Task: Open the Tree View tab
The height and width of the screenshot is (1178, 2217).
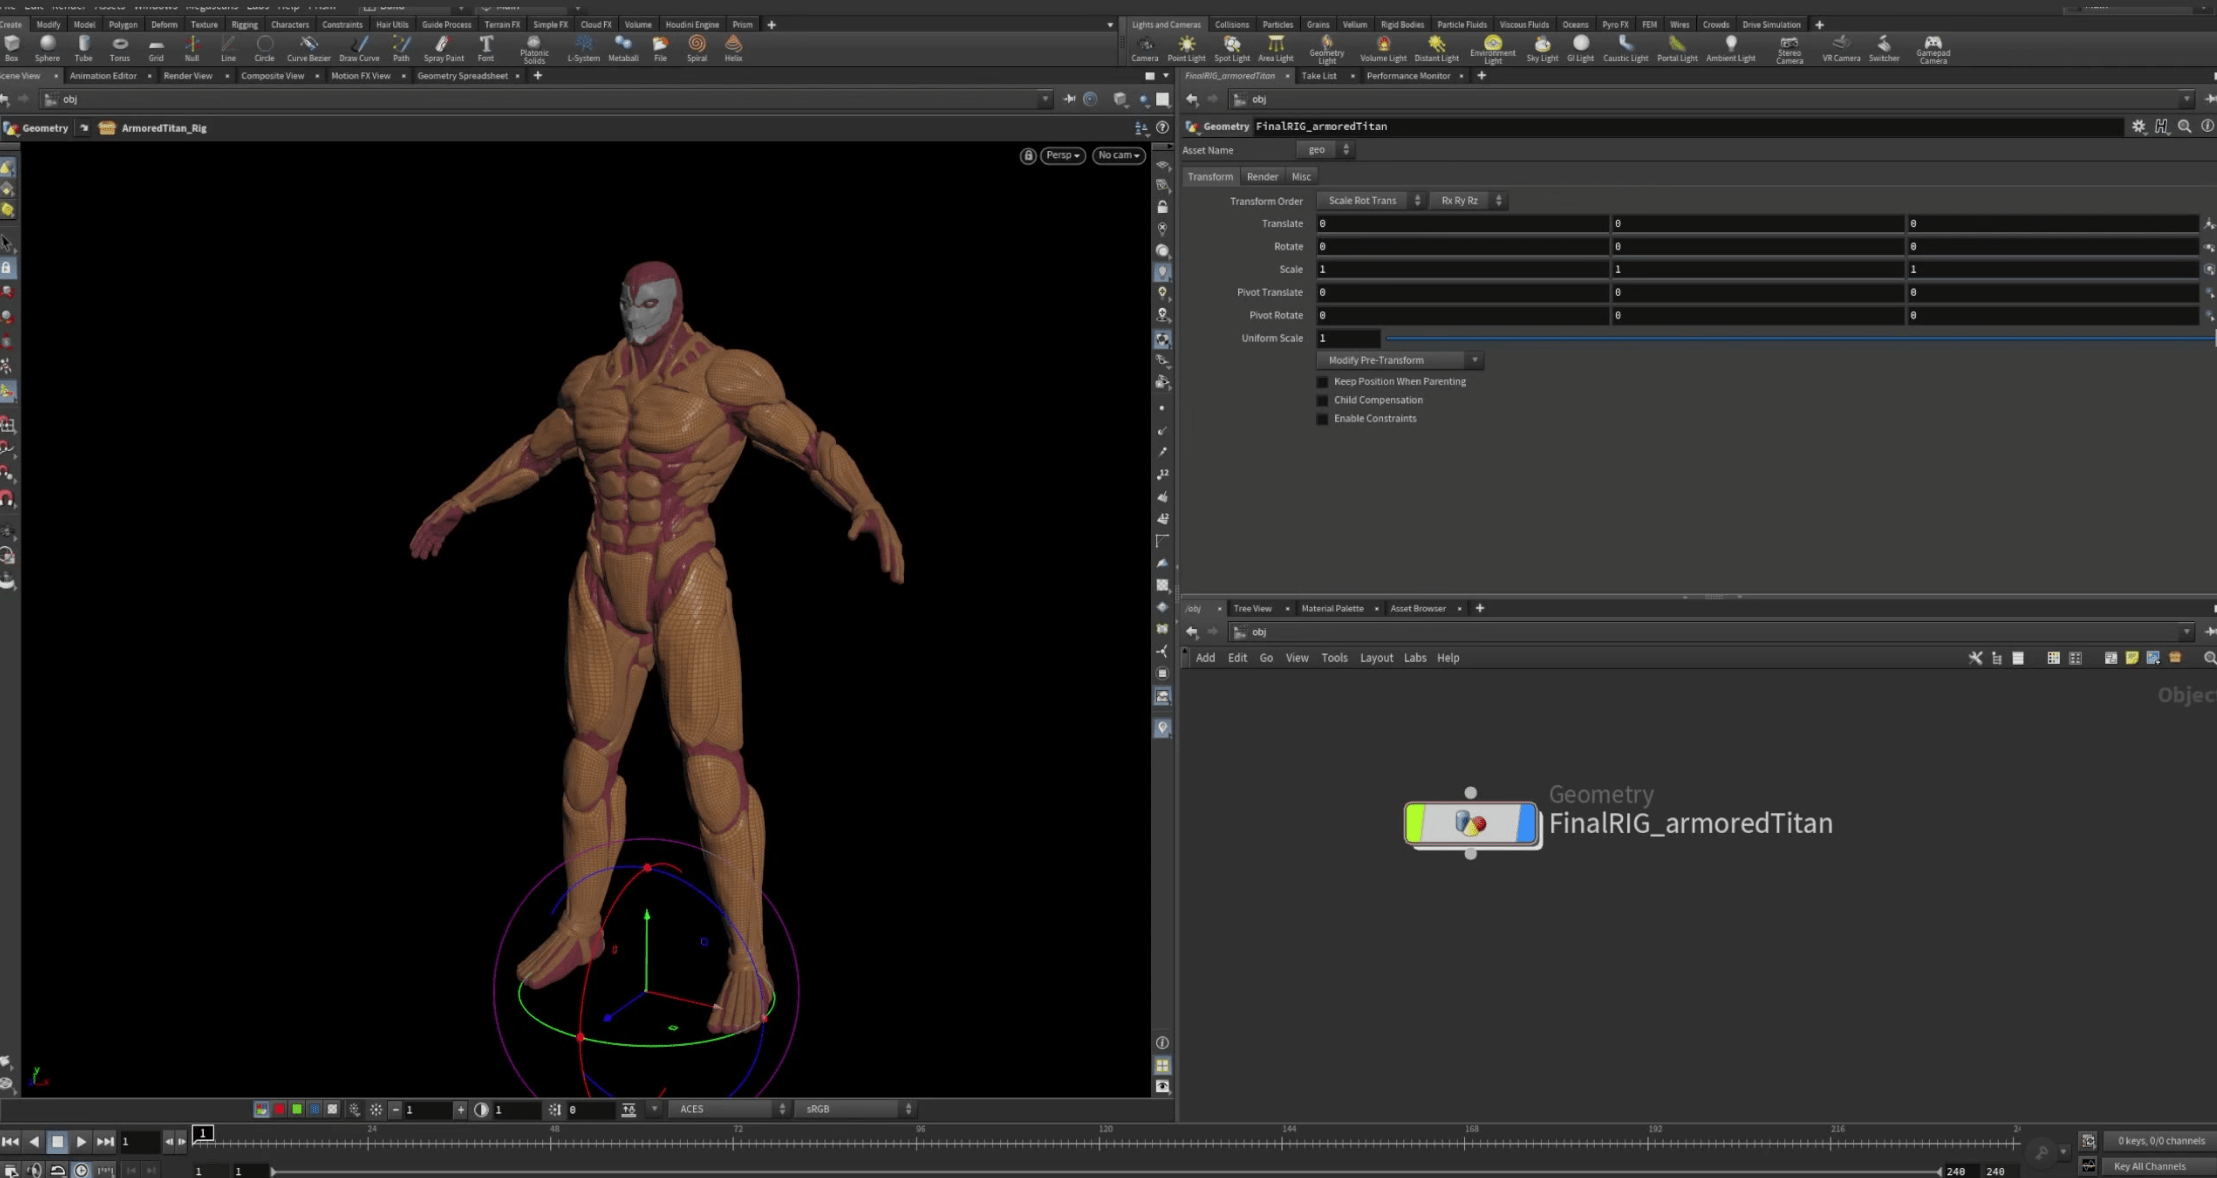Action: [x=1252, y=608]
